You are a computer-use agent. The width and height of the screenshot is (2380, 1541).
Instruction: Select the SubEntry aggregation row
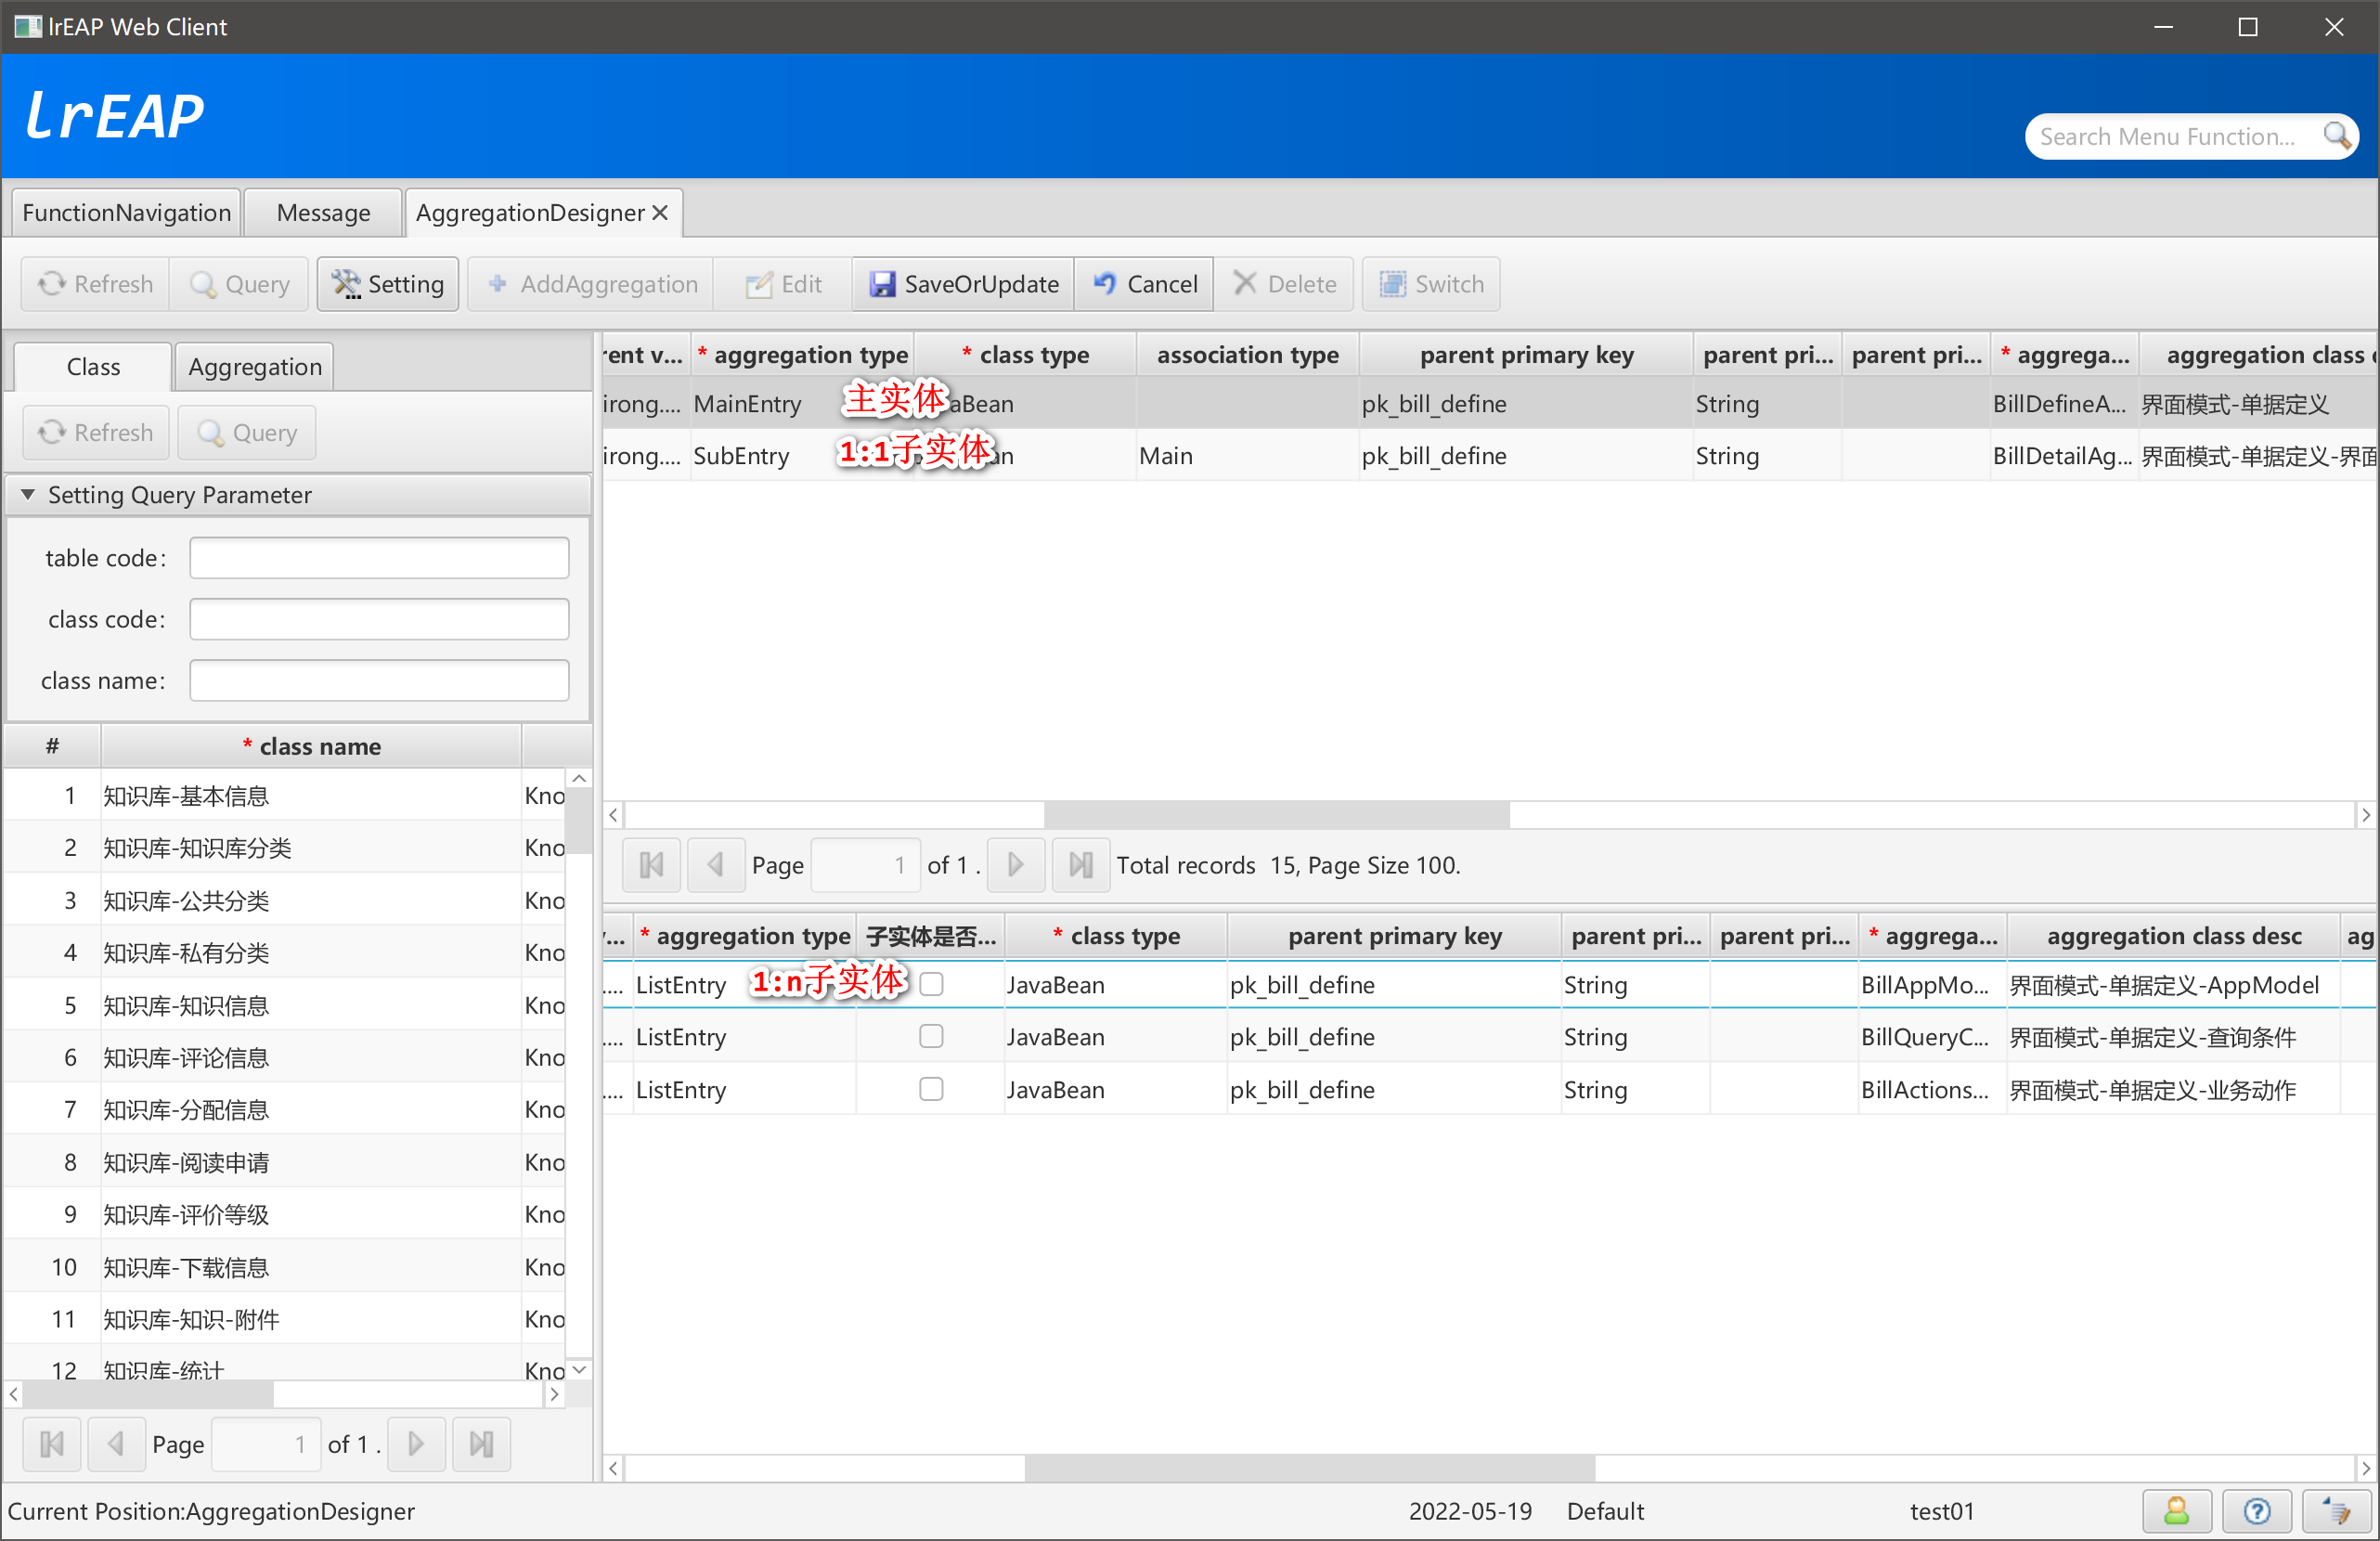[1489, 456]
